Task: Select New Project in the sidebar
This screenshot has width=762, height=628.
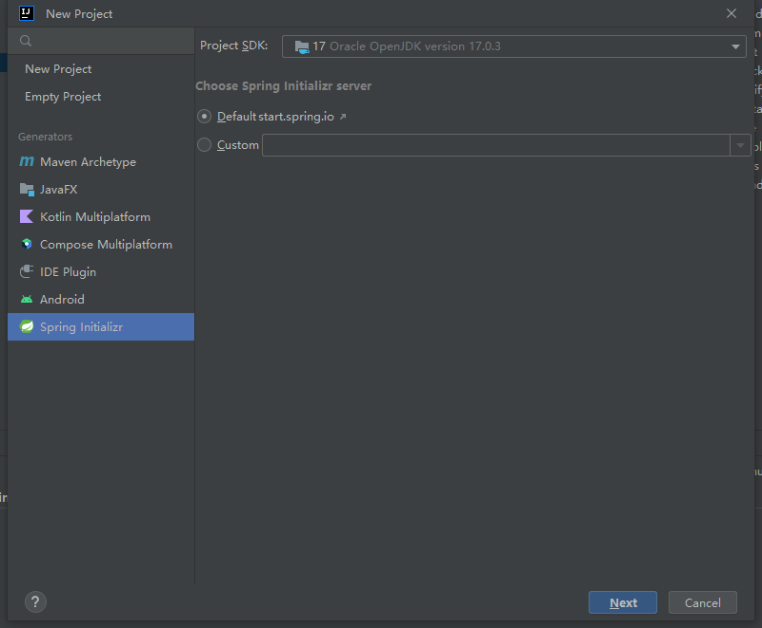Action: coord(101,69)
